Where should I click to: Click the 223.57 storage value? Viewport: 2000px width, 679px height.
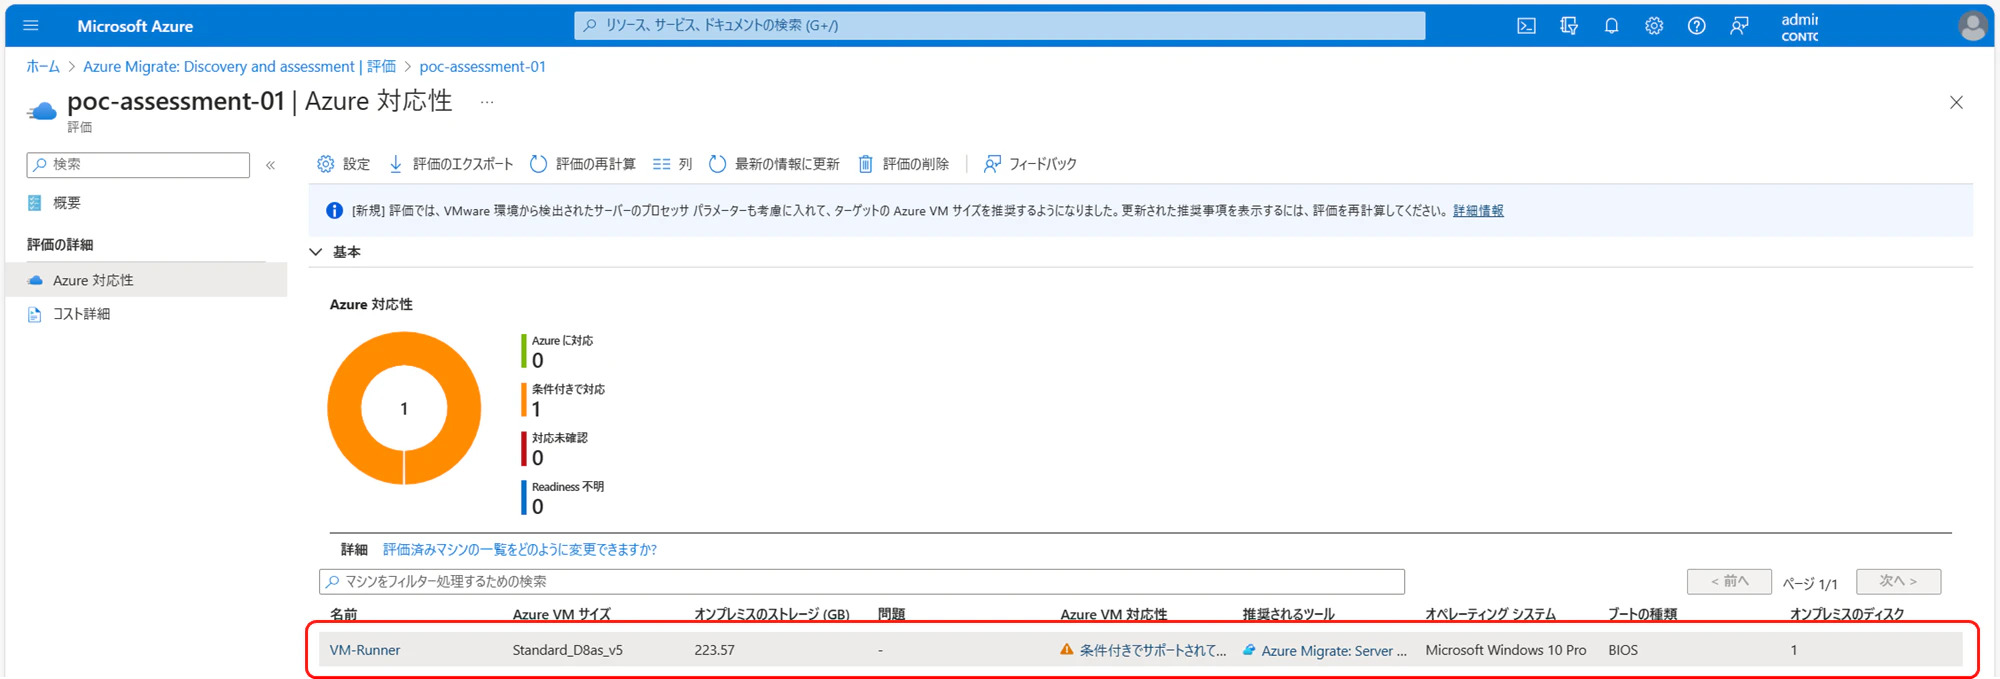coord(714,650)
